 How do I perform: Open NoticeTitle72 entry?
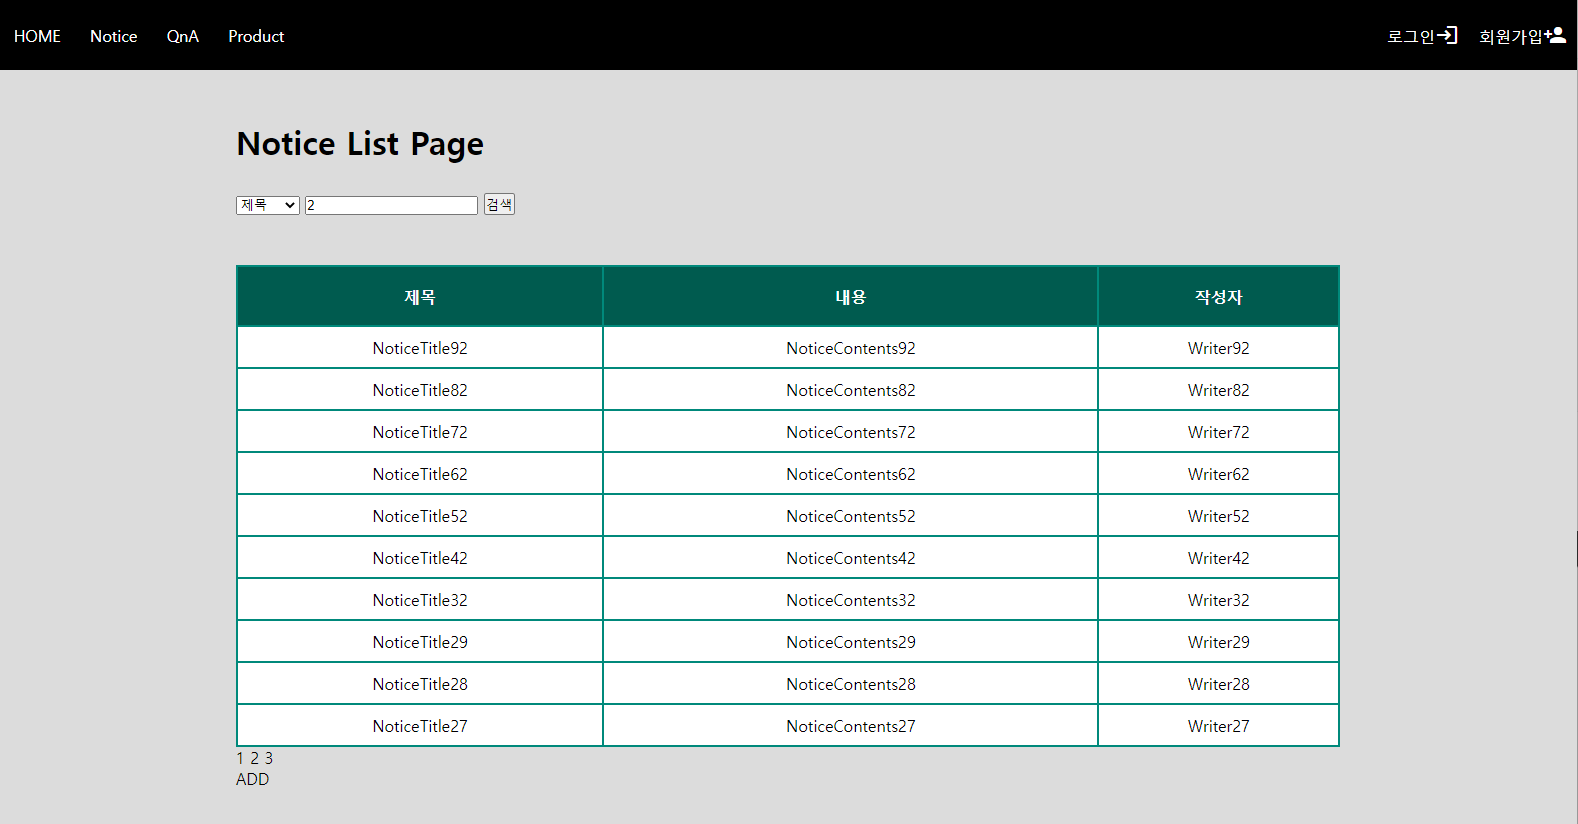420,432
